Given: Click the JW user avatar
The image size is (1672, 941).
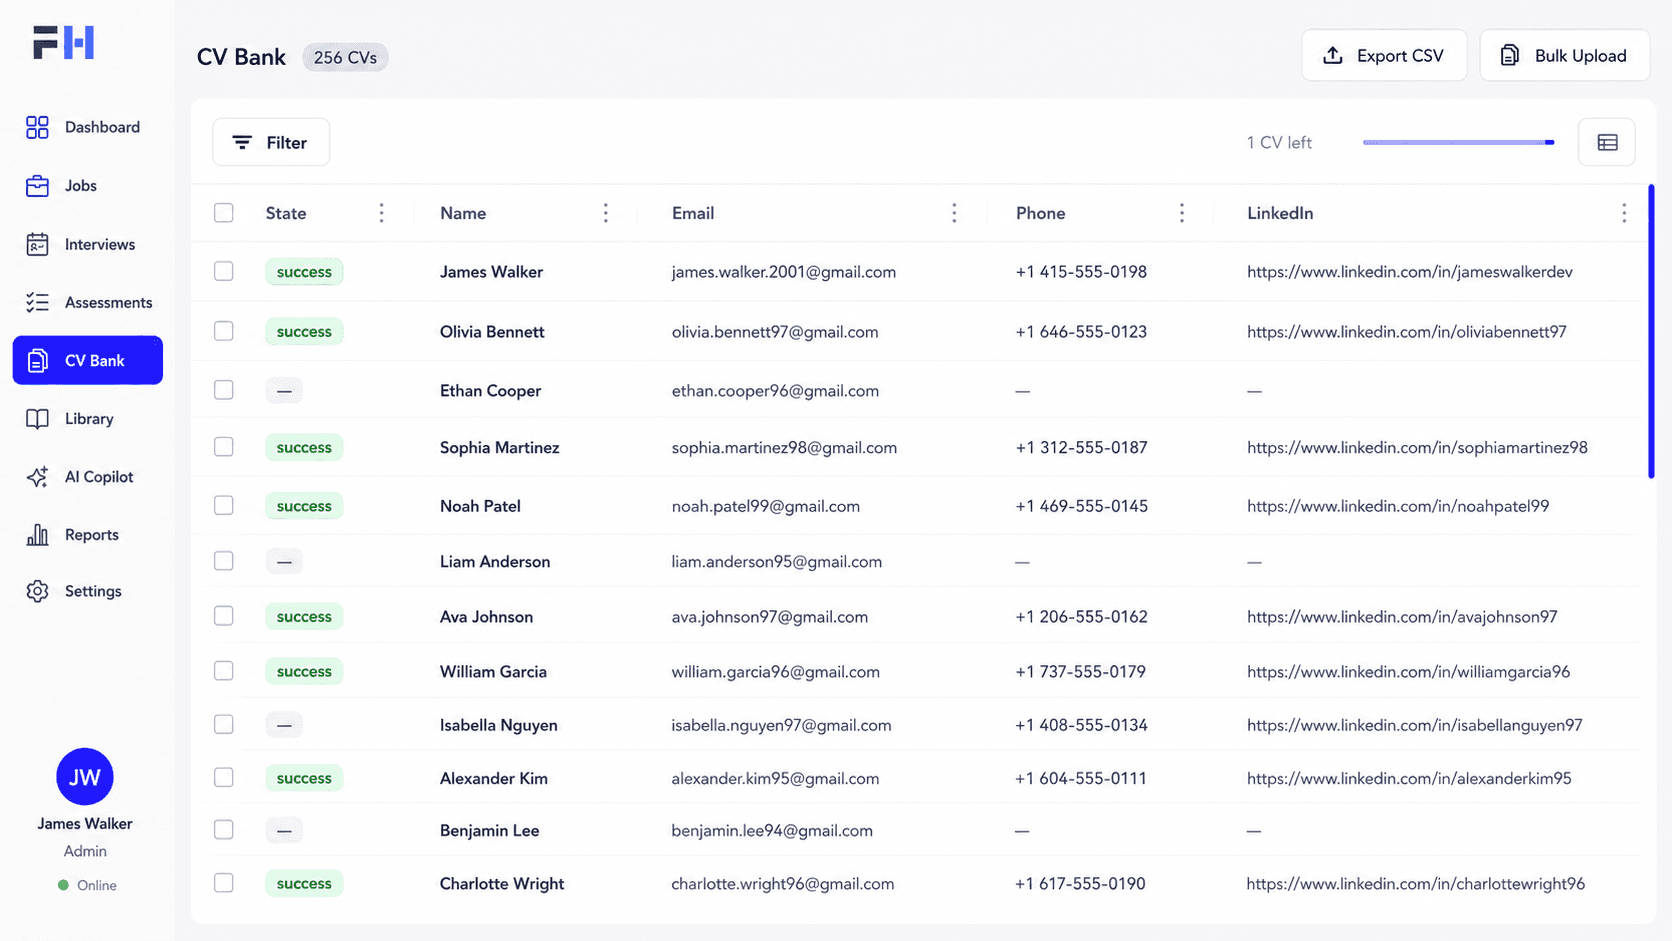Looking at the screenshot, I should tap(85, 777).
